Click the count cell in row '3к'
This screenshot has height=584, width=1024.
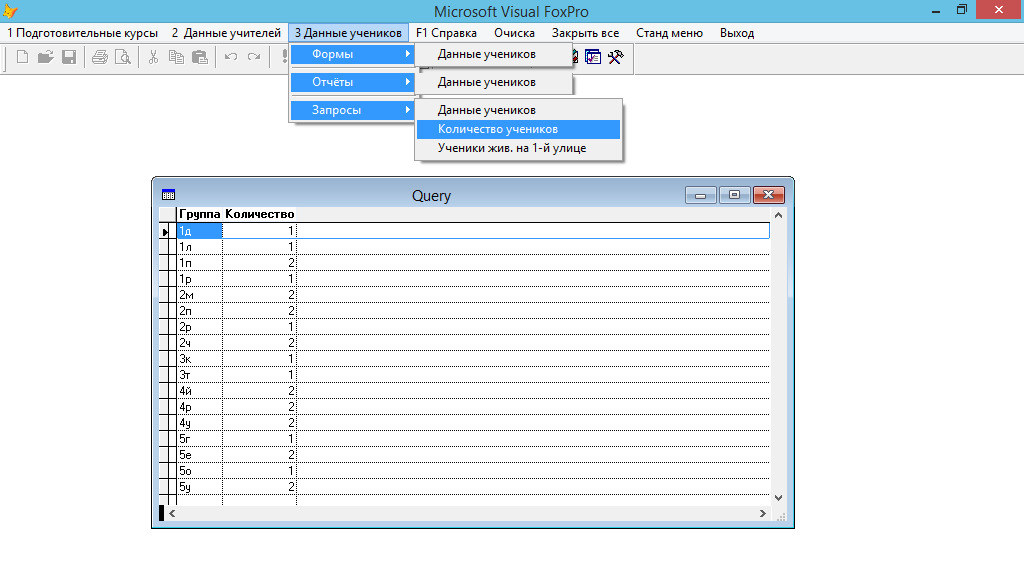(x=259, y=359)
